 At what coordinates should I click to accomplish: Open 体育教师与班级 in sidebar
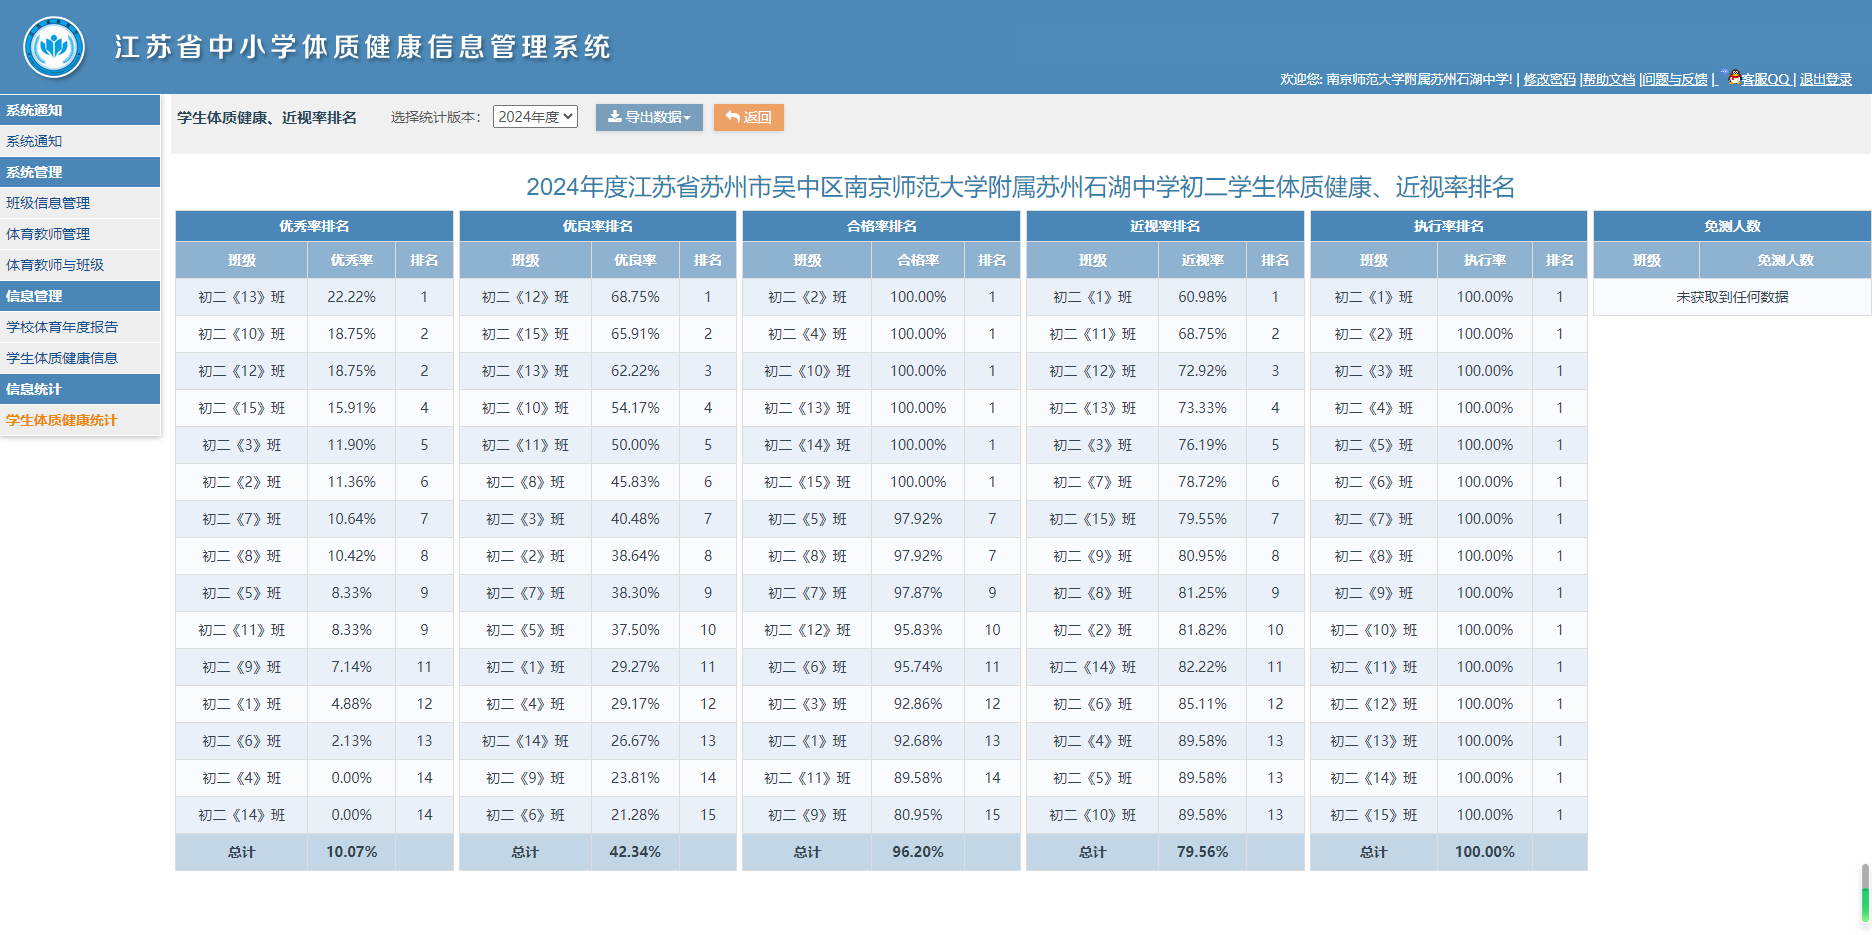[80, 265]
